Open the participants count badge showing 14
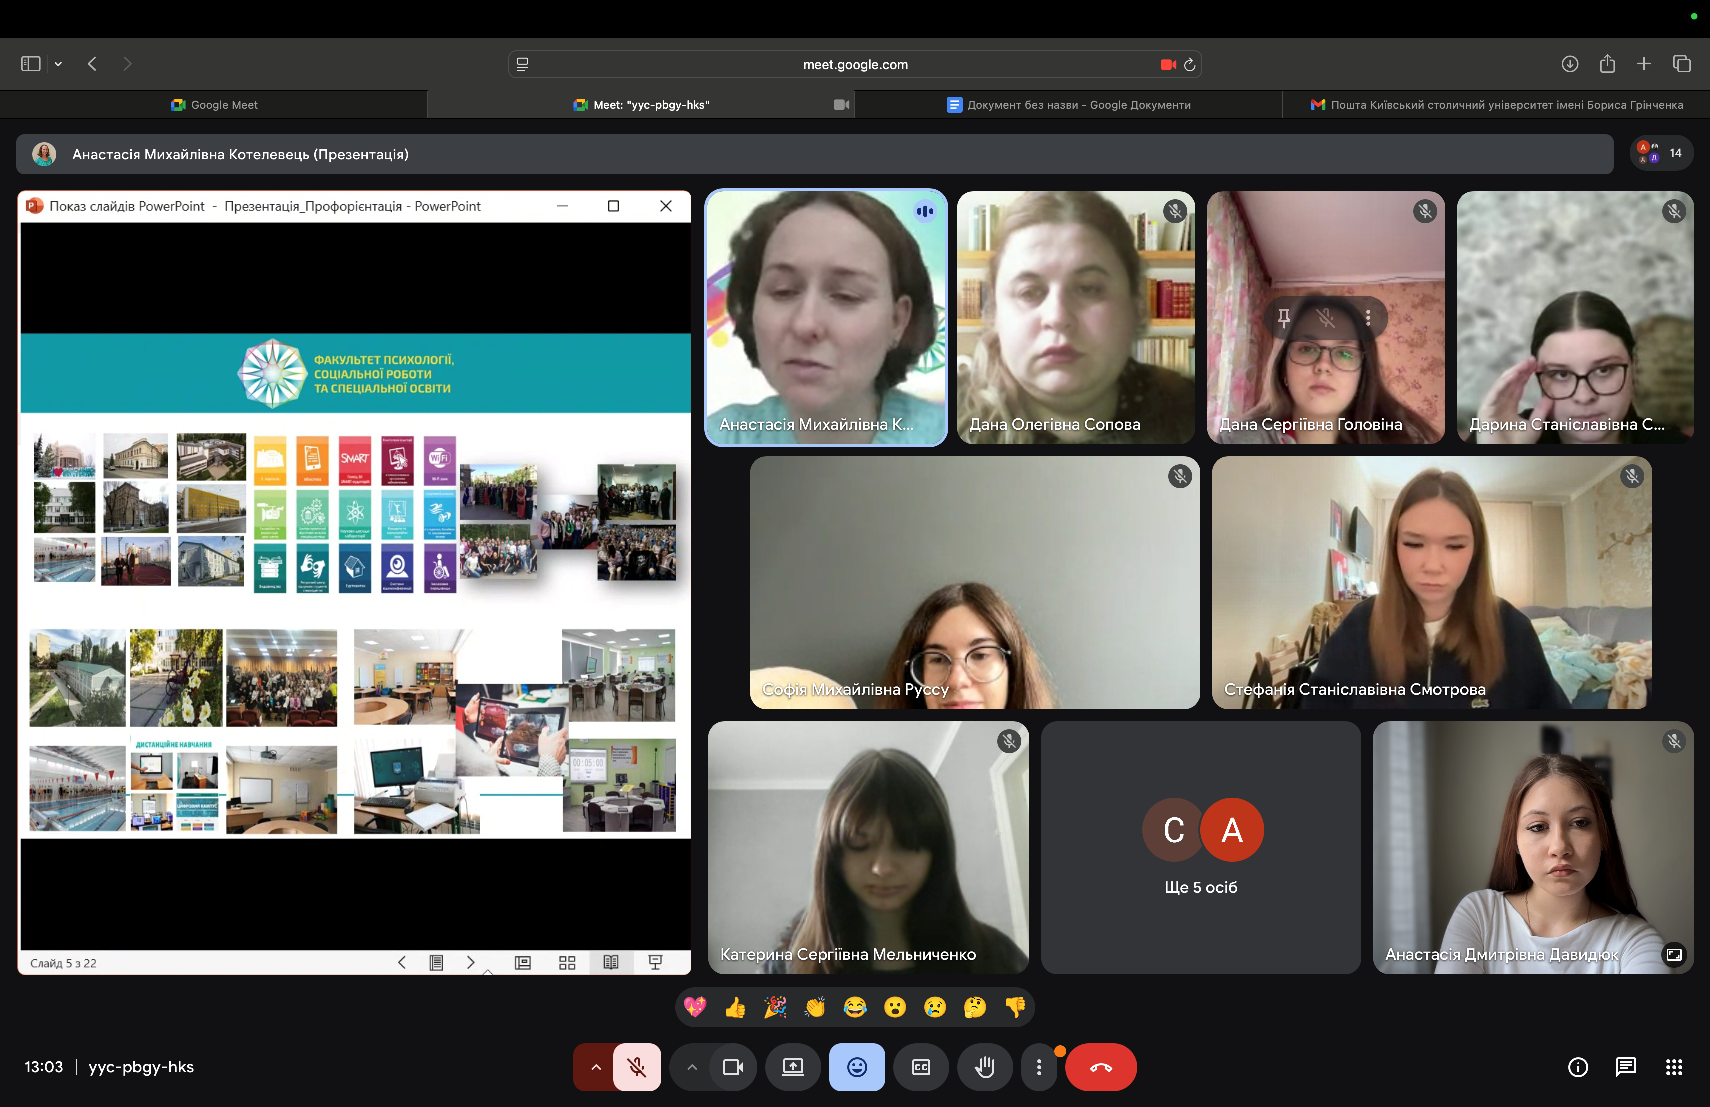Image resolution: width=1710 pixels, height=1107 pixels. pos(1662,153)
